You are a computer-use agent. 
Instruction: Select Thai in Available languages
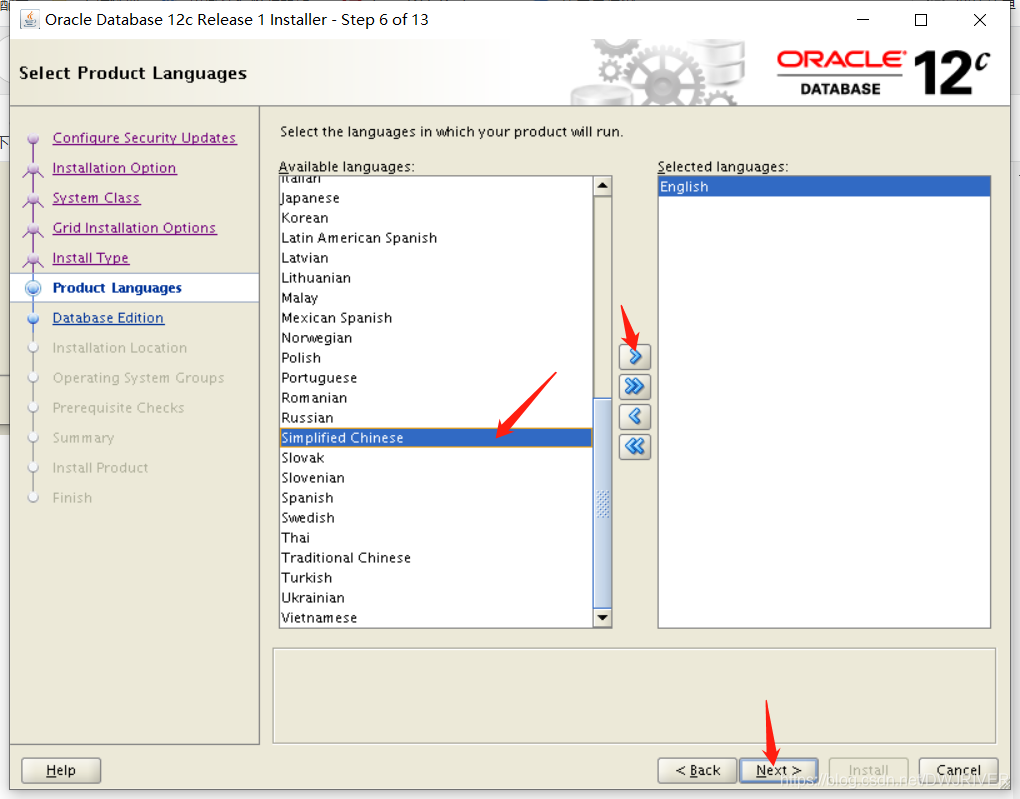click(x=436, y=538)
